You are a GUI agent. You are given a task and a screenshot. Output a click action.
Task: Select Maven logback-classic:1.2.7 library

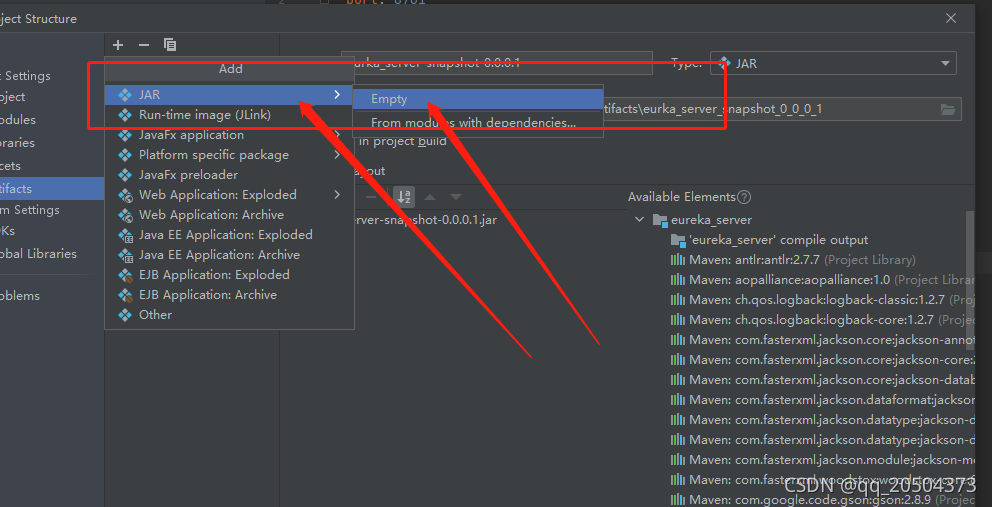click(x=831, y=300)
